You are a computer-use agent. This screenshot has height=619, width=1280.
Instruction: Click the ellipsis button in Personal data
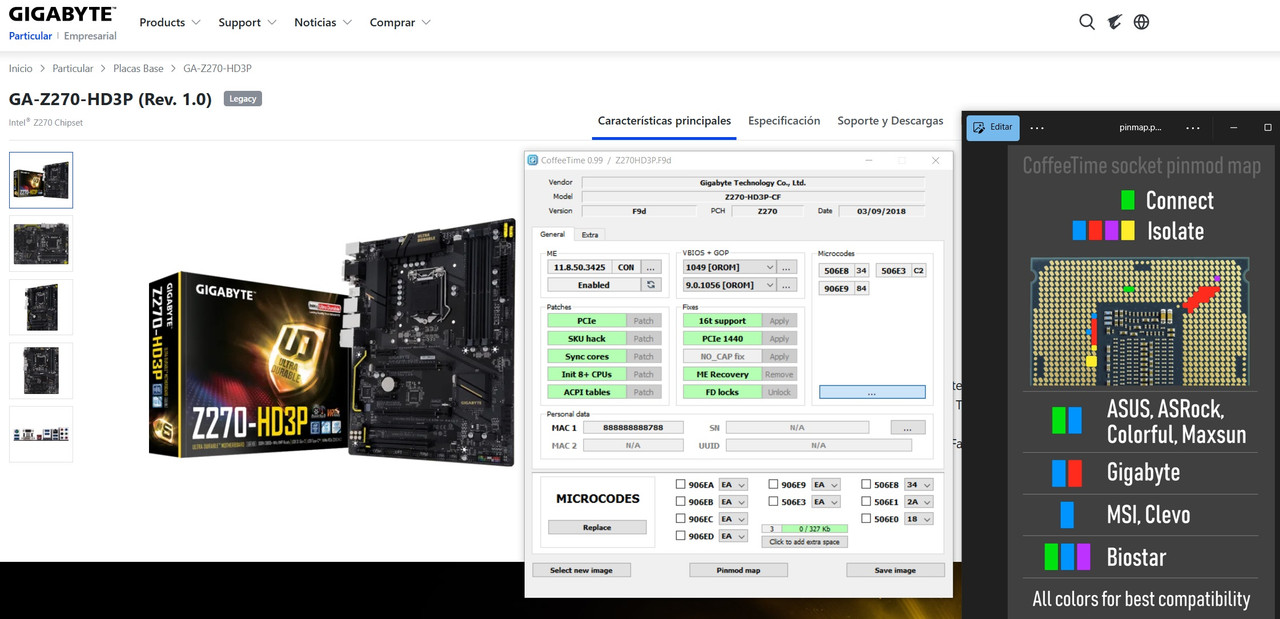pyautogui.click(x=907, y=428)
